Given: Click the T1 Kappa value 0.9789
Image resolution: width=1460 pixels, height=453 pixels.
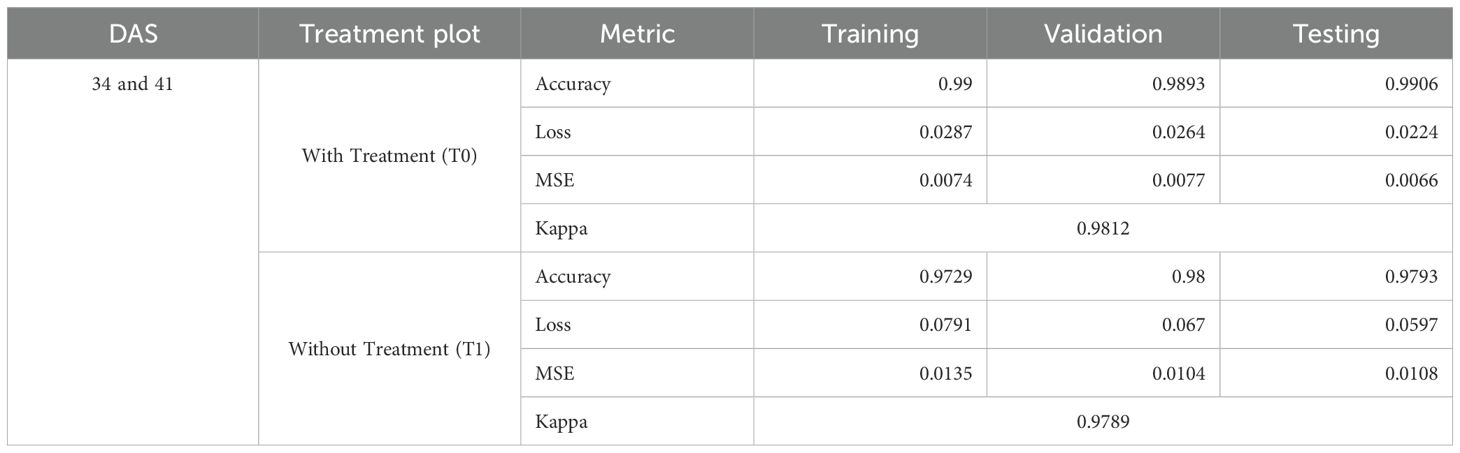Looking at the screenshot, I should (1104, 421).
